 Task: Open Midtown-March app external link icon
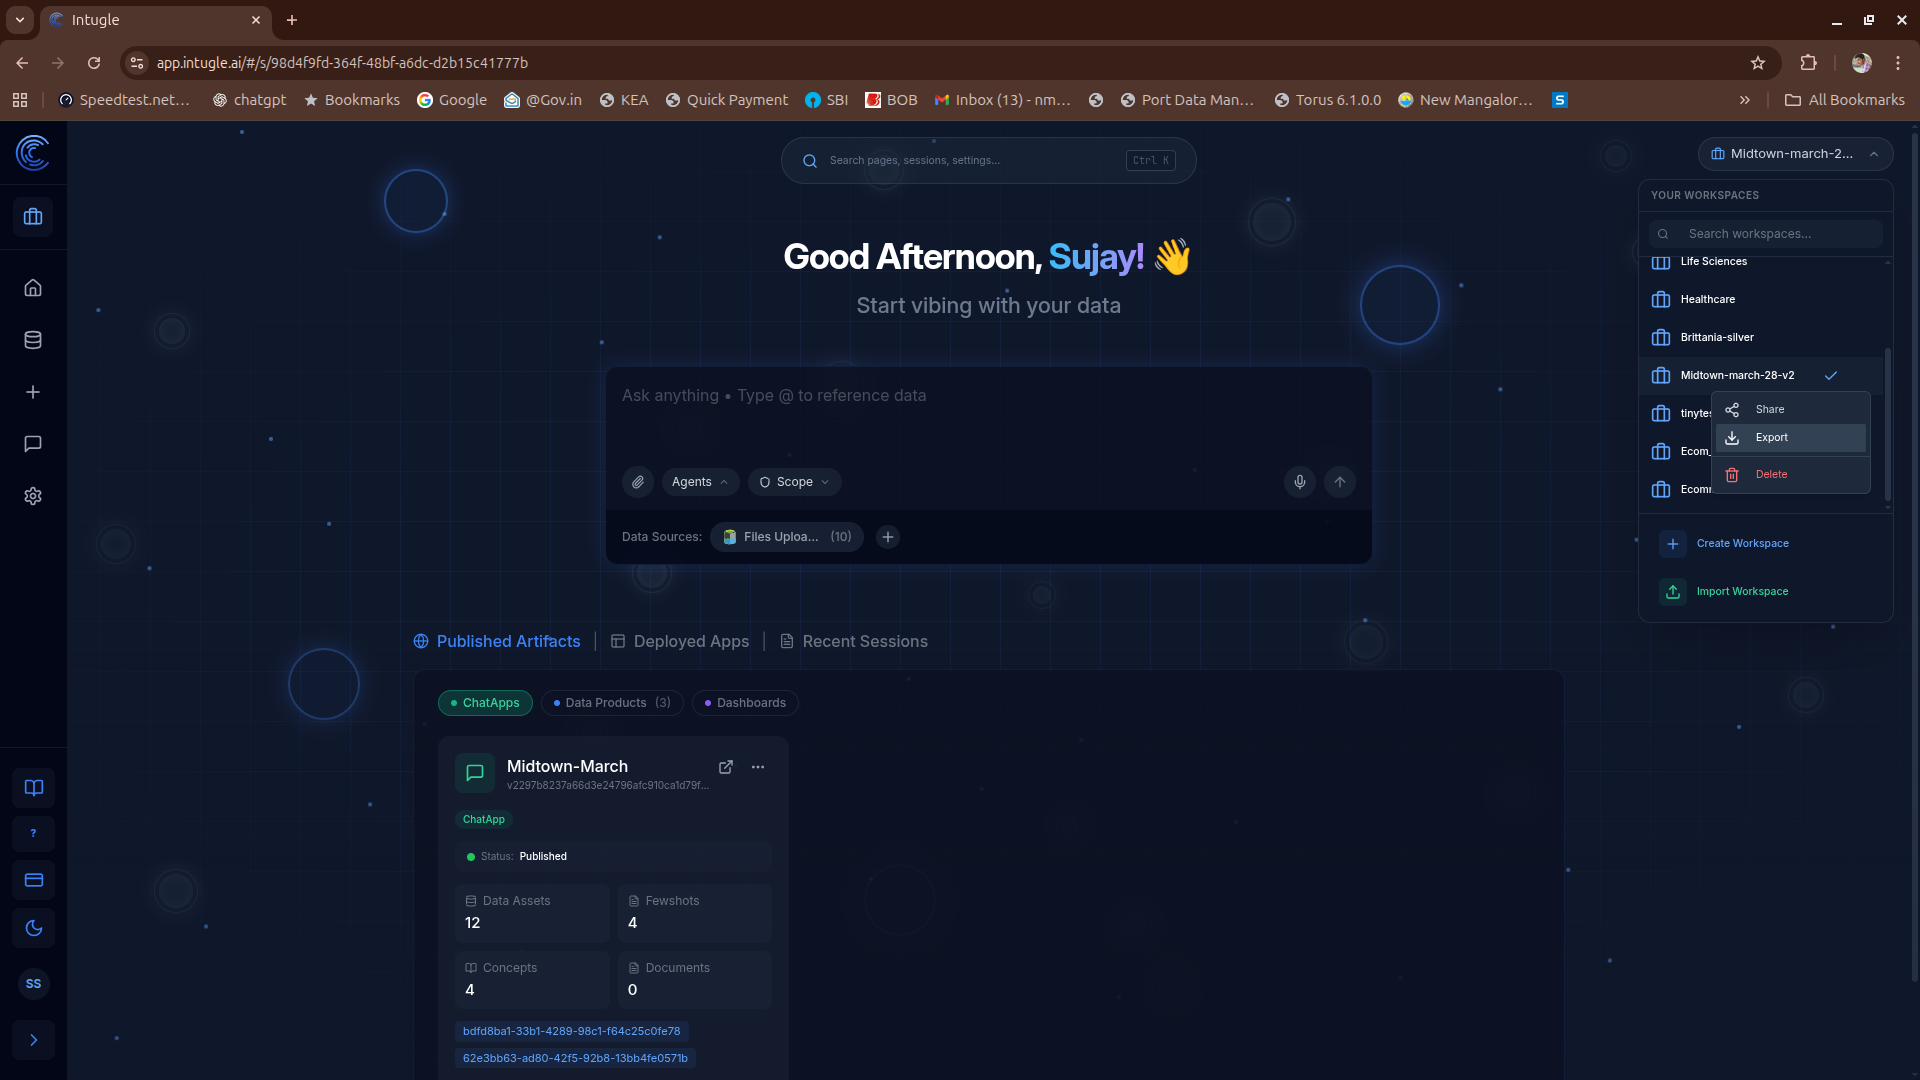coord(726,767)
